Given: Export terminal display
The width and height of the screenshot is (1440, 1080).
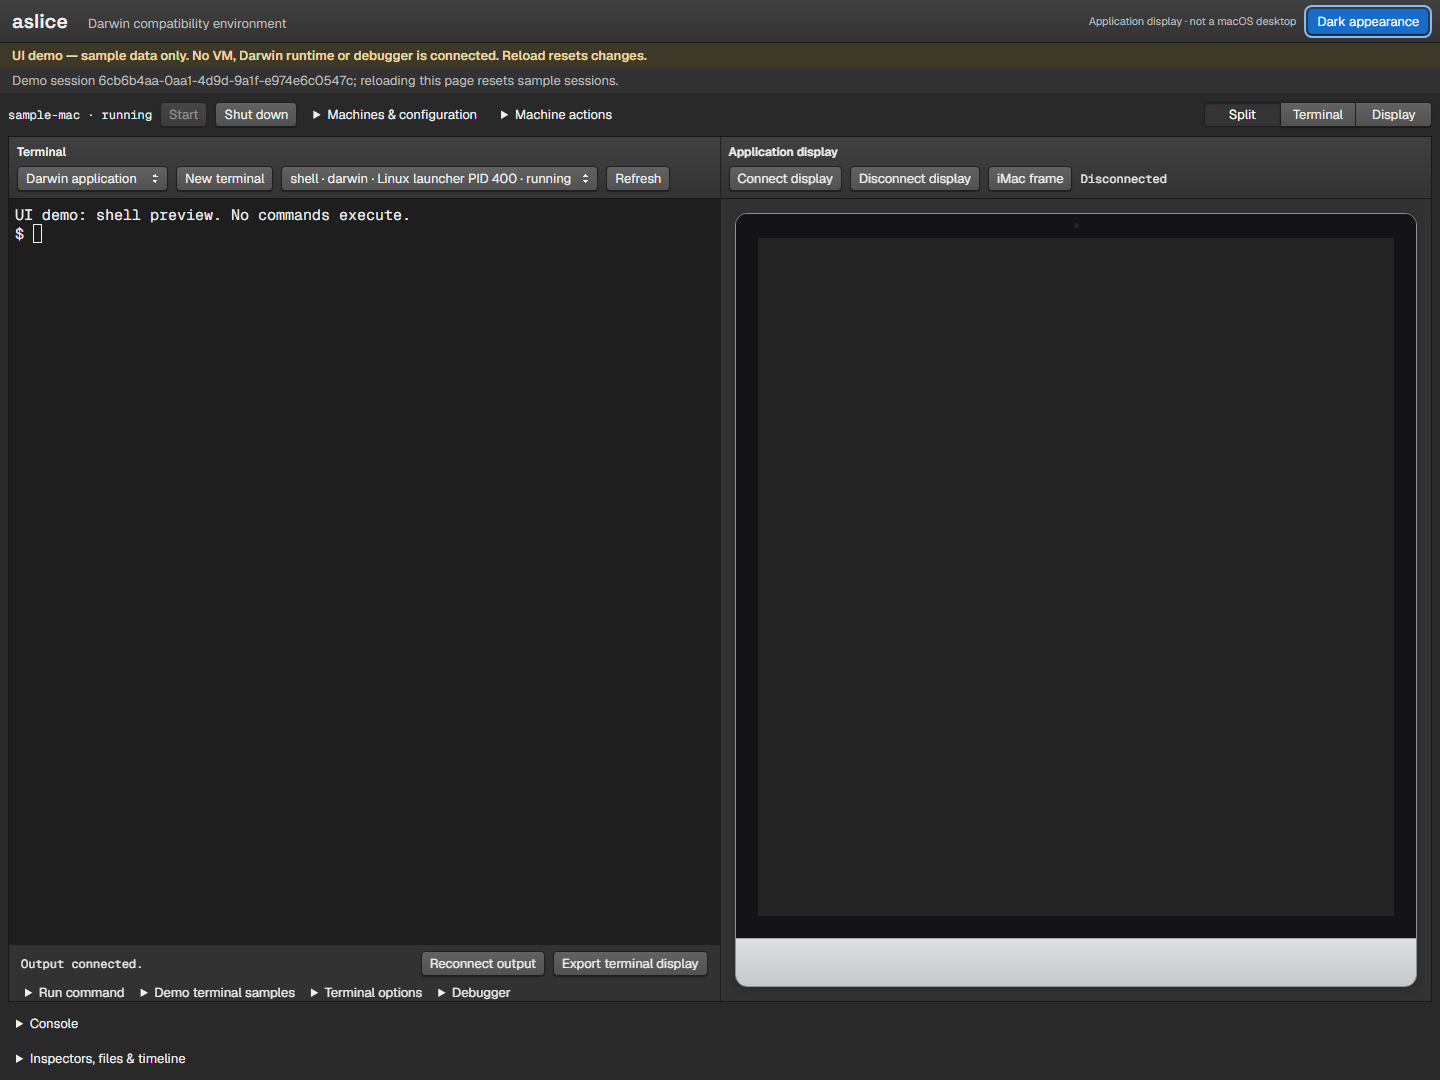Looking at the screenshot, I should (x=630, y=964).
